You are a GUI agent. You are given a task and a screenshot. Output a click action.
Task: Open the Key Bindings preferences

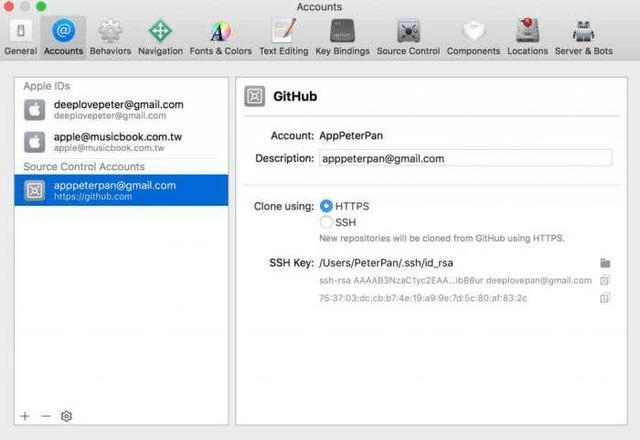tap(342, 38)
